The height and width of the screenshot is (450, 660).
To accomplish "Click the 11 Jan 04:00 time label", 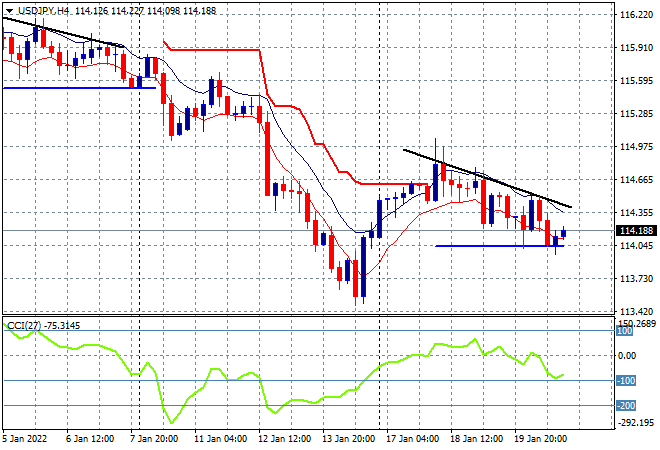I will (220, 439).
